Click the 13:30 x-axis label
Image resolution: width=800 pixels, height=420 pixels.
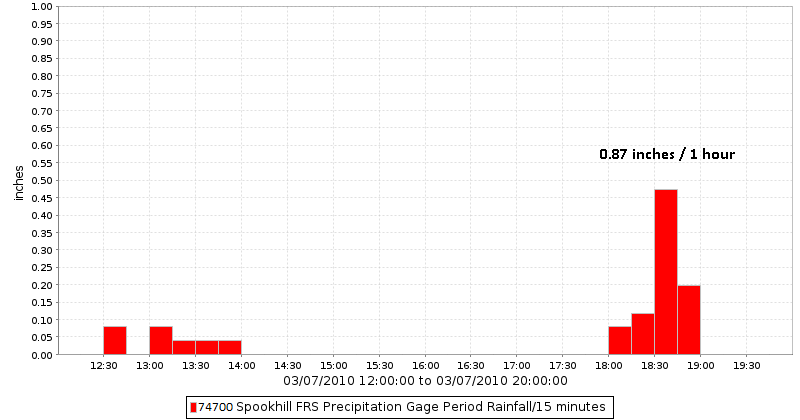[196, 366]
